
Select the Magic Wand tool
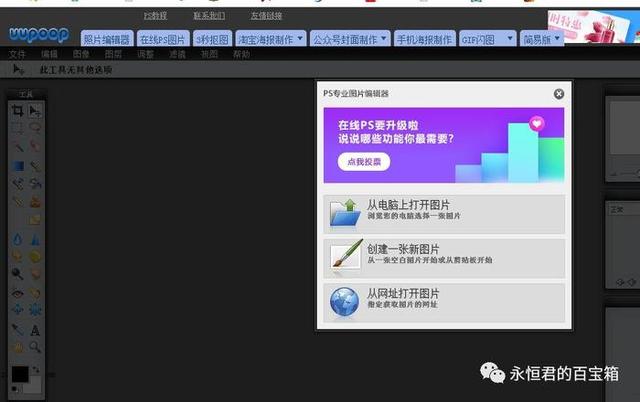(x=17, y=147)
